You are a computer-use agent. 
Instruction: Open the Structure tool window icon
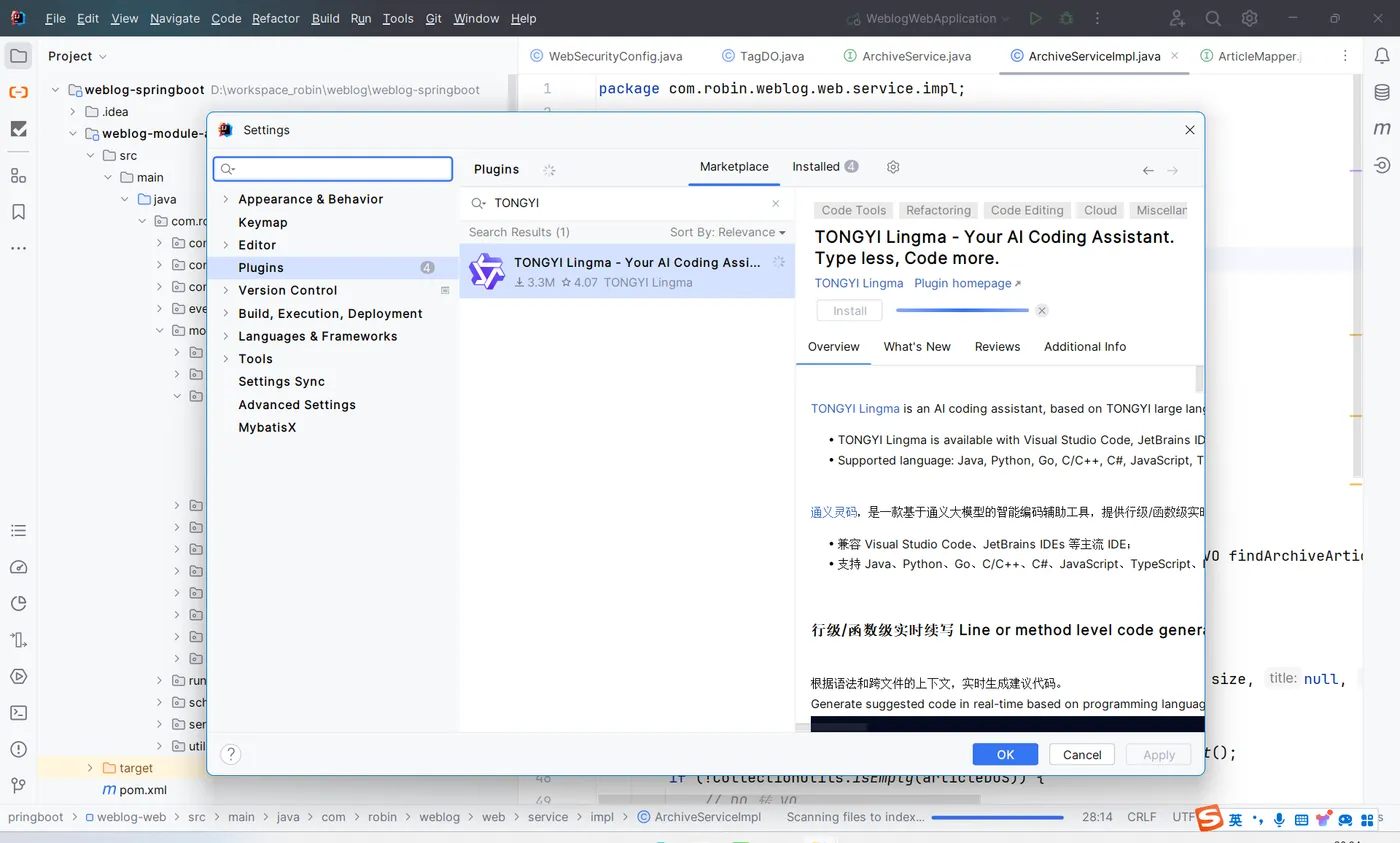click(18, 175)
